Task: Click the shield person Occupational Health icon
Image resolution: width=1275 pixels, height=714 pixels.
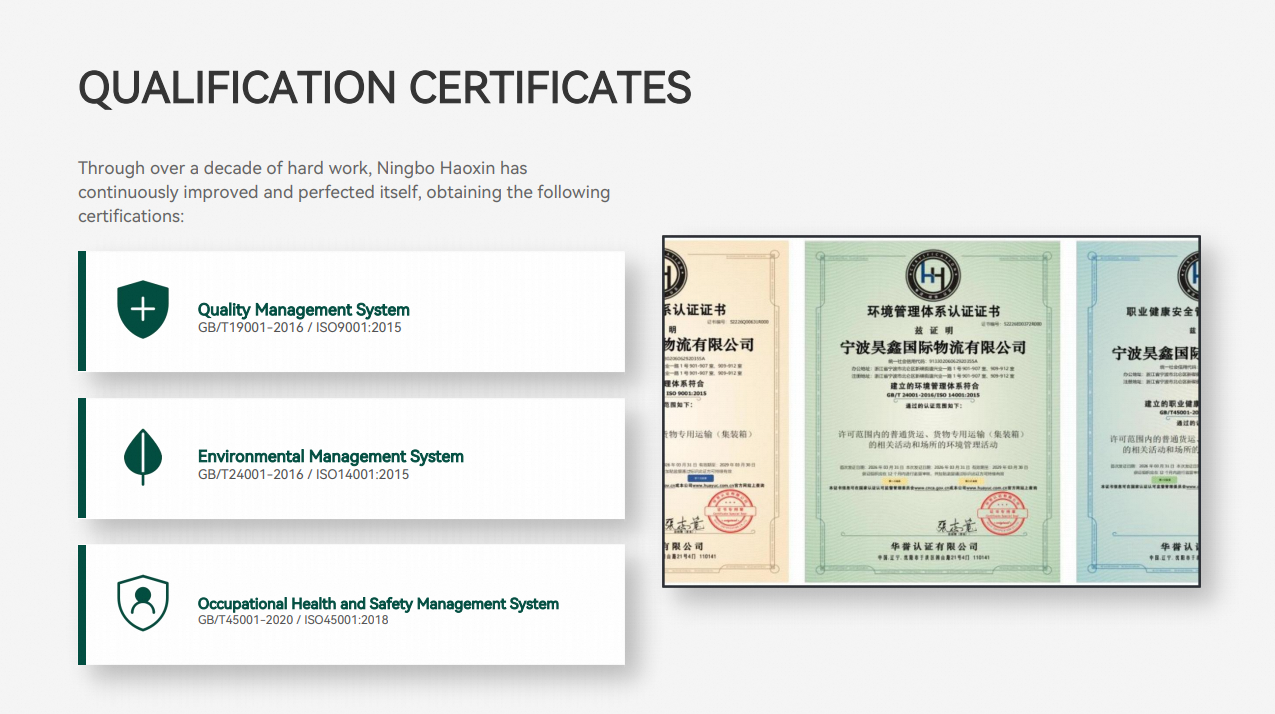Action: [143, 603]
